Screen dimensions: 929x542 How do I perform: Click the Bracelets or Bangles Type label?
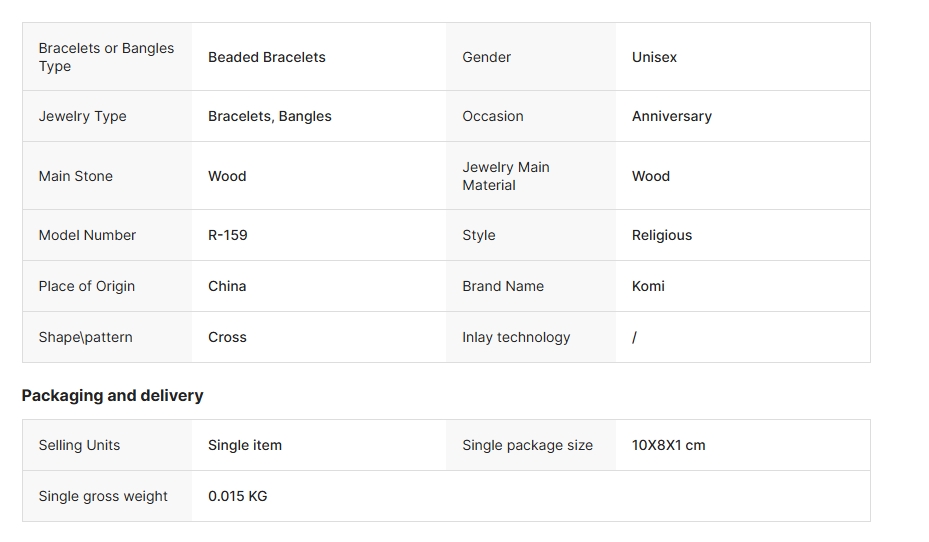point(105,57)
